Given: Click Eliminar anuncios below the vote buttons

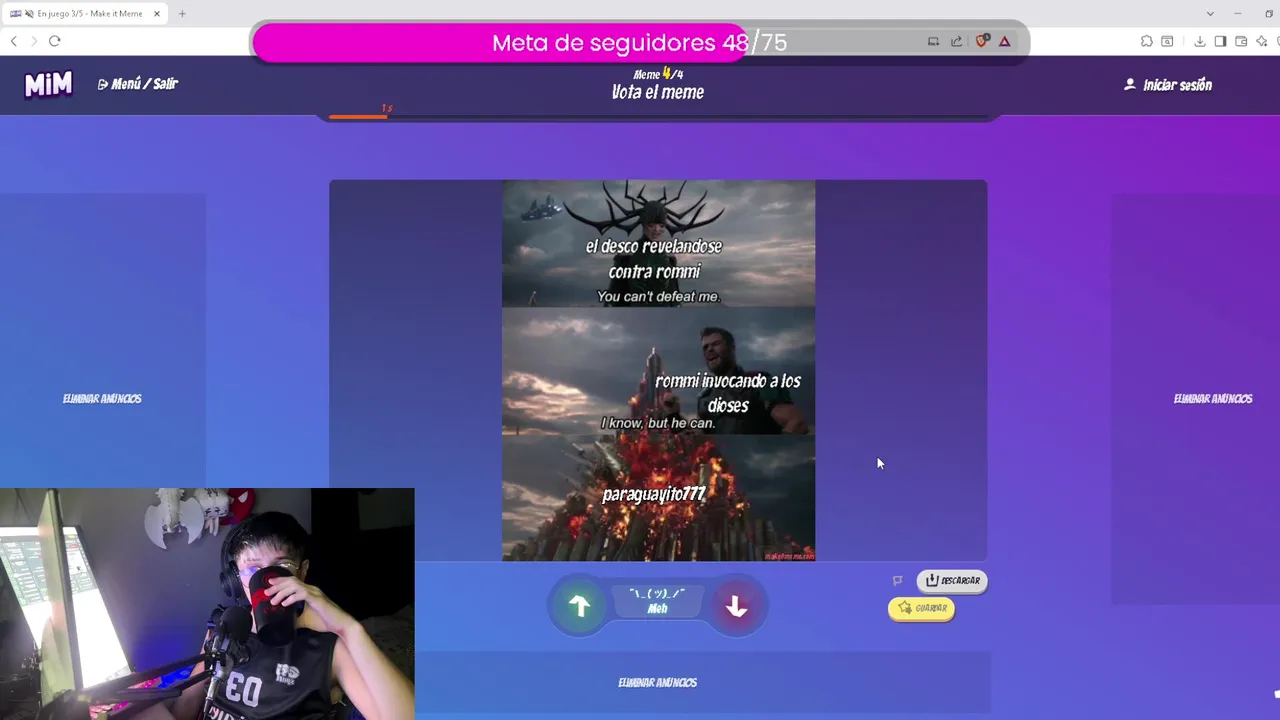Looking at the screenshot, I should [657, 683].
